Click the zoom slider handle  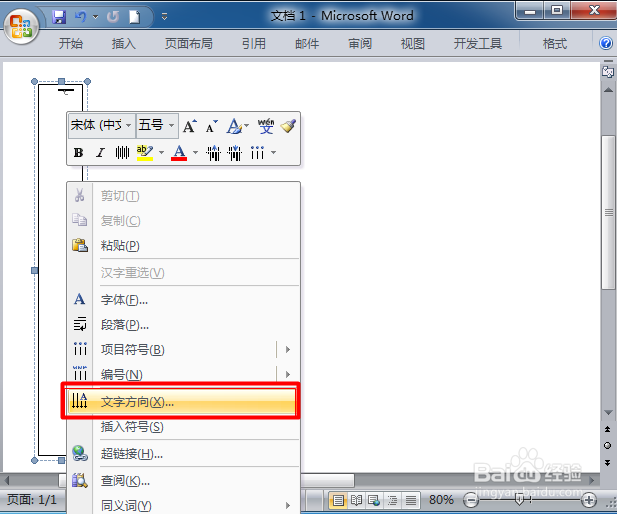pyautogui.click(x=519, y=500)
